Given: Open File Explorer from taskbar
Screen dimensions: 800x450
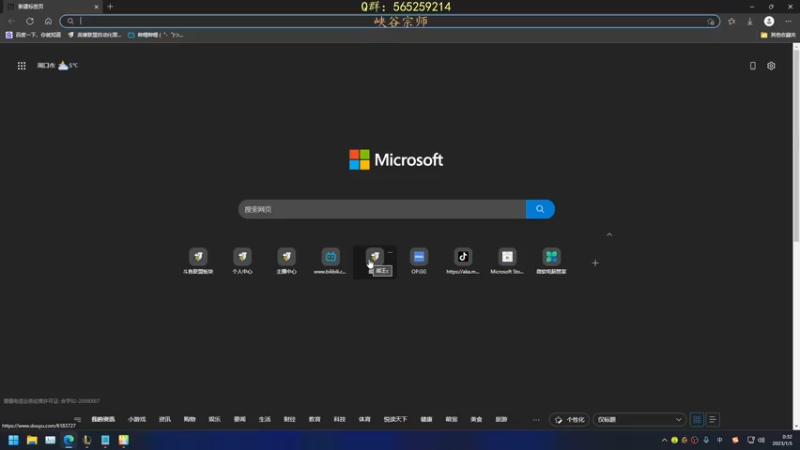Looking at the screenshot, I should pos(32,440).
